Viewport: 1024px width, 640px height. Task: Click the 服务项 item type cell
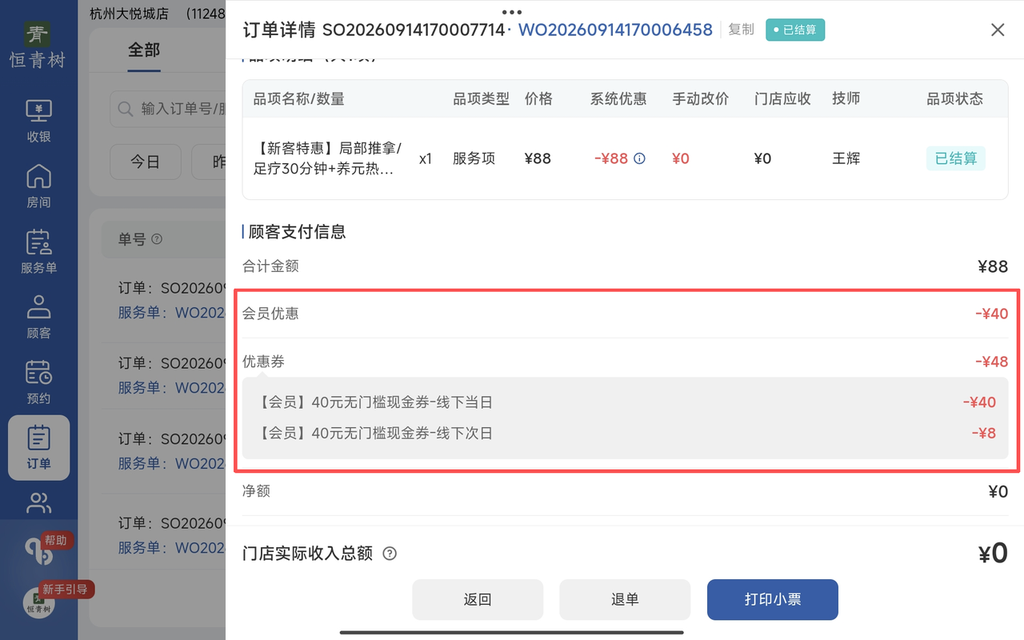tap(473, 159)
